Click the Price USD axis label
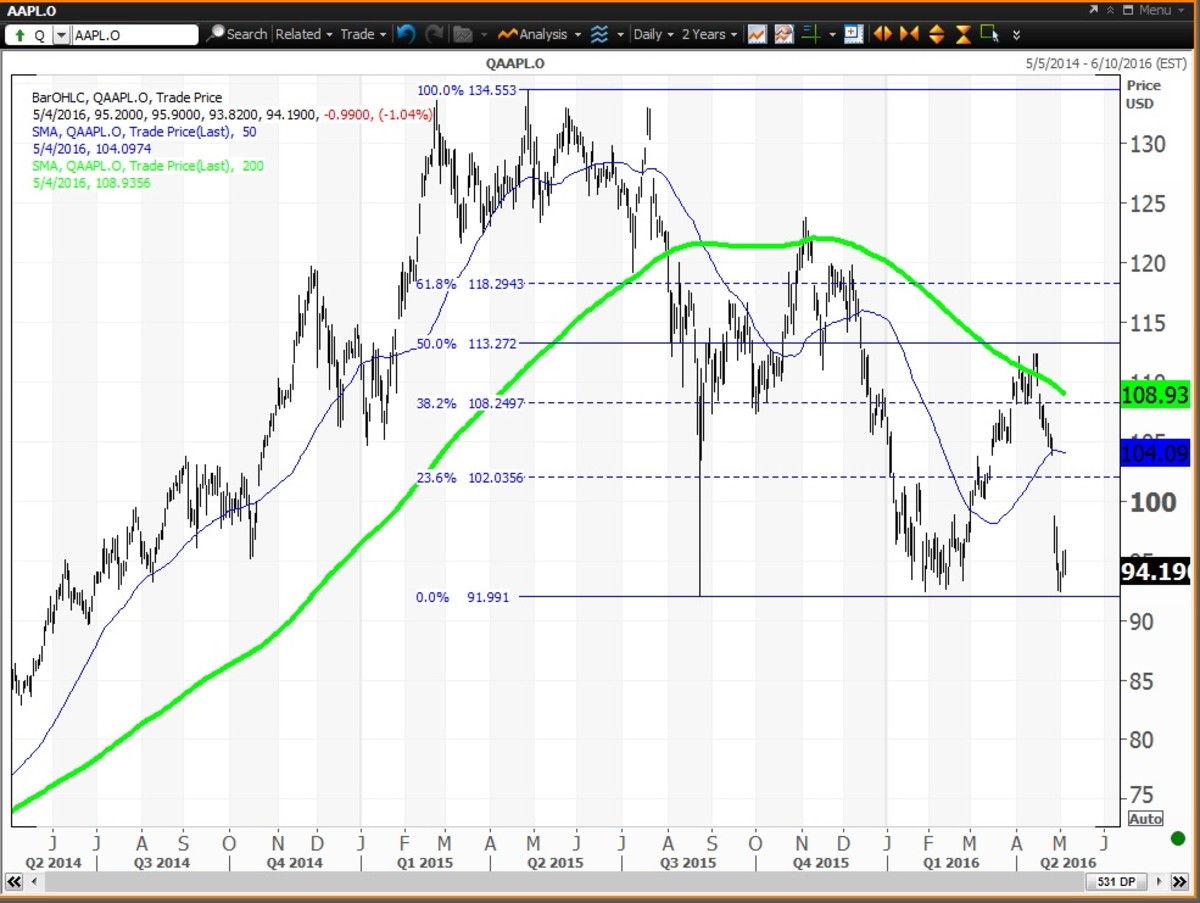 tap(1143, 94)
